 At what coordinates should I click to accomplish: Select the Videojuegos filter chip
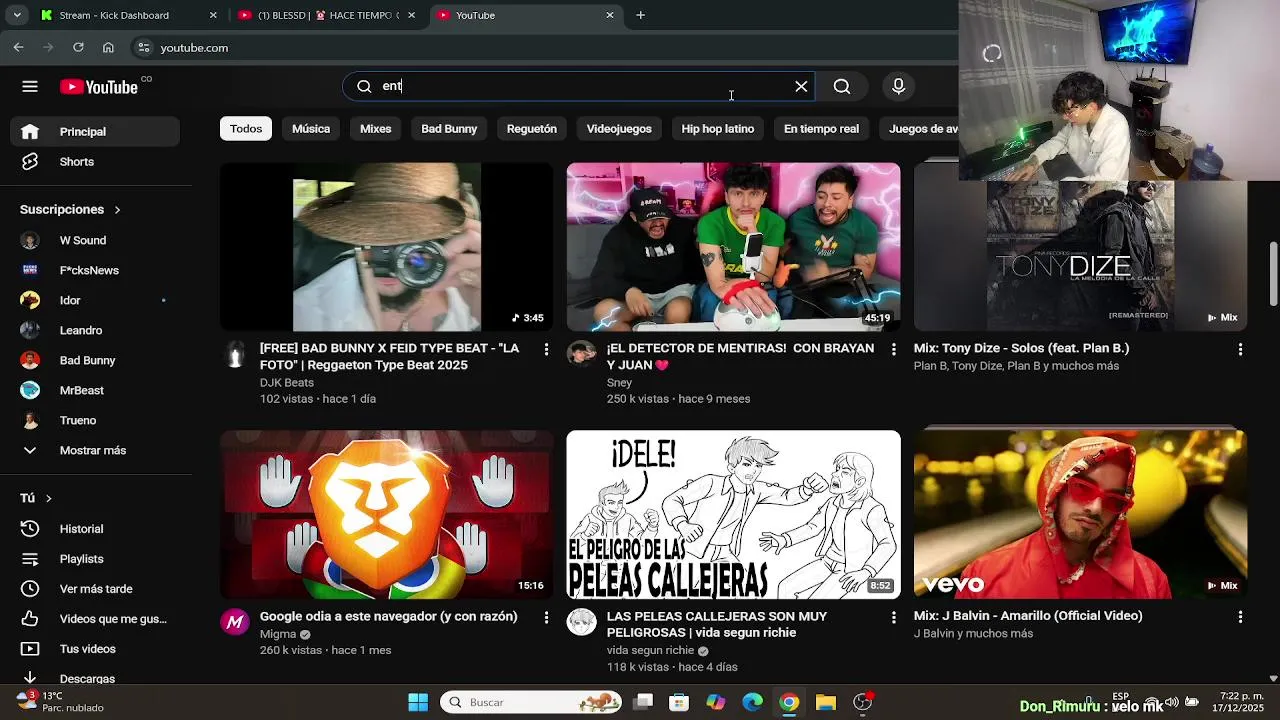click(x=619, y=128)
